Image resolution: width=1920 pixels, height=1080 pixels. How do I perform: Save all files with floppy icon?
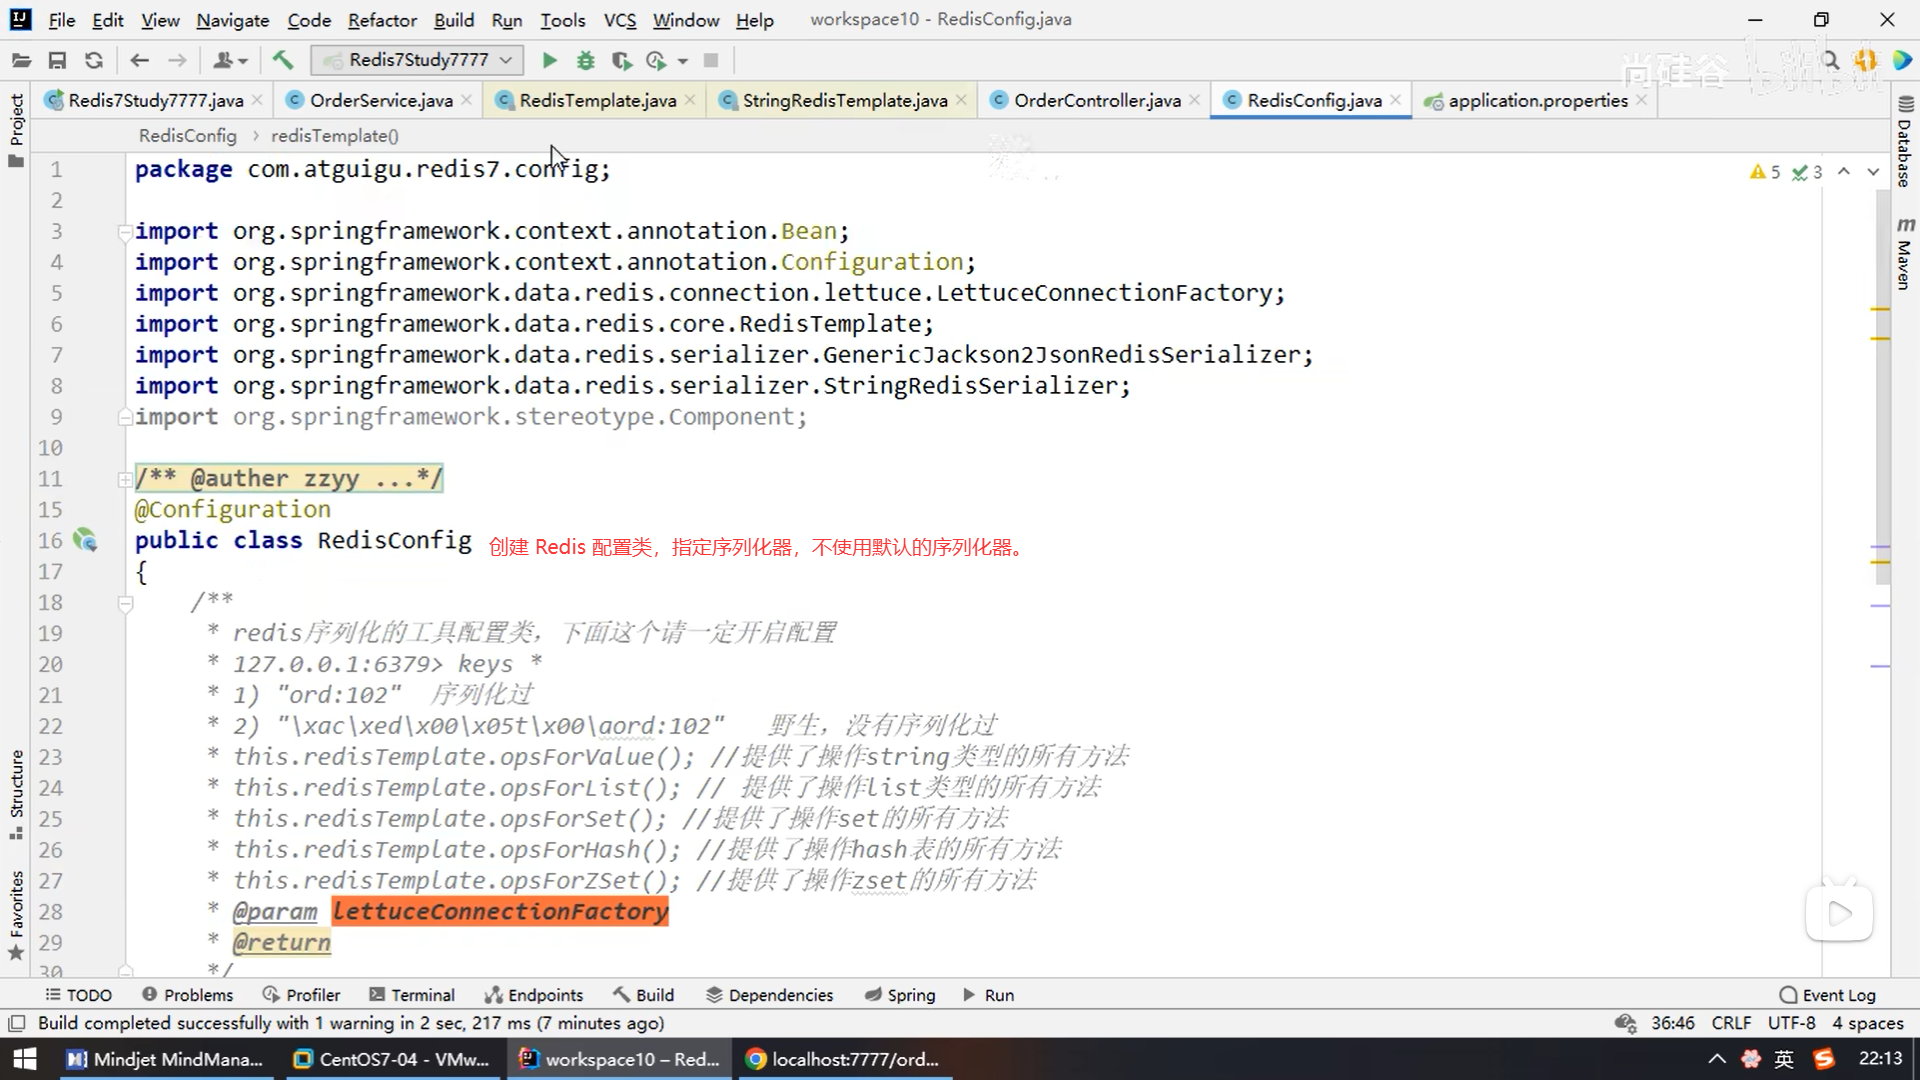coord(57,61)
